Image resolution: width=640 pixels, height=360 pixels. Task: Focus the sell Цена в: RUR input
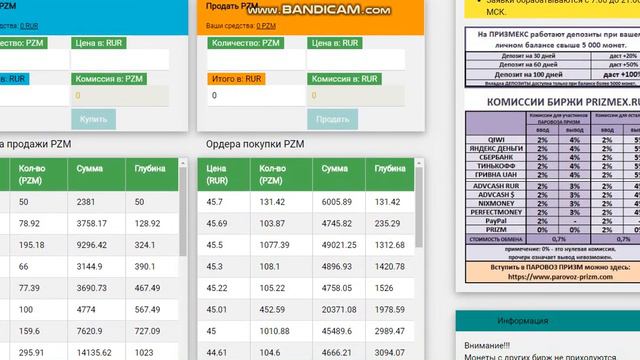pyautogui.click(x=356, y=60)
